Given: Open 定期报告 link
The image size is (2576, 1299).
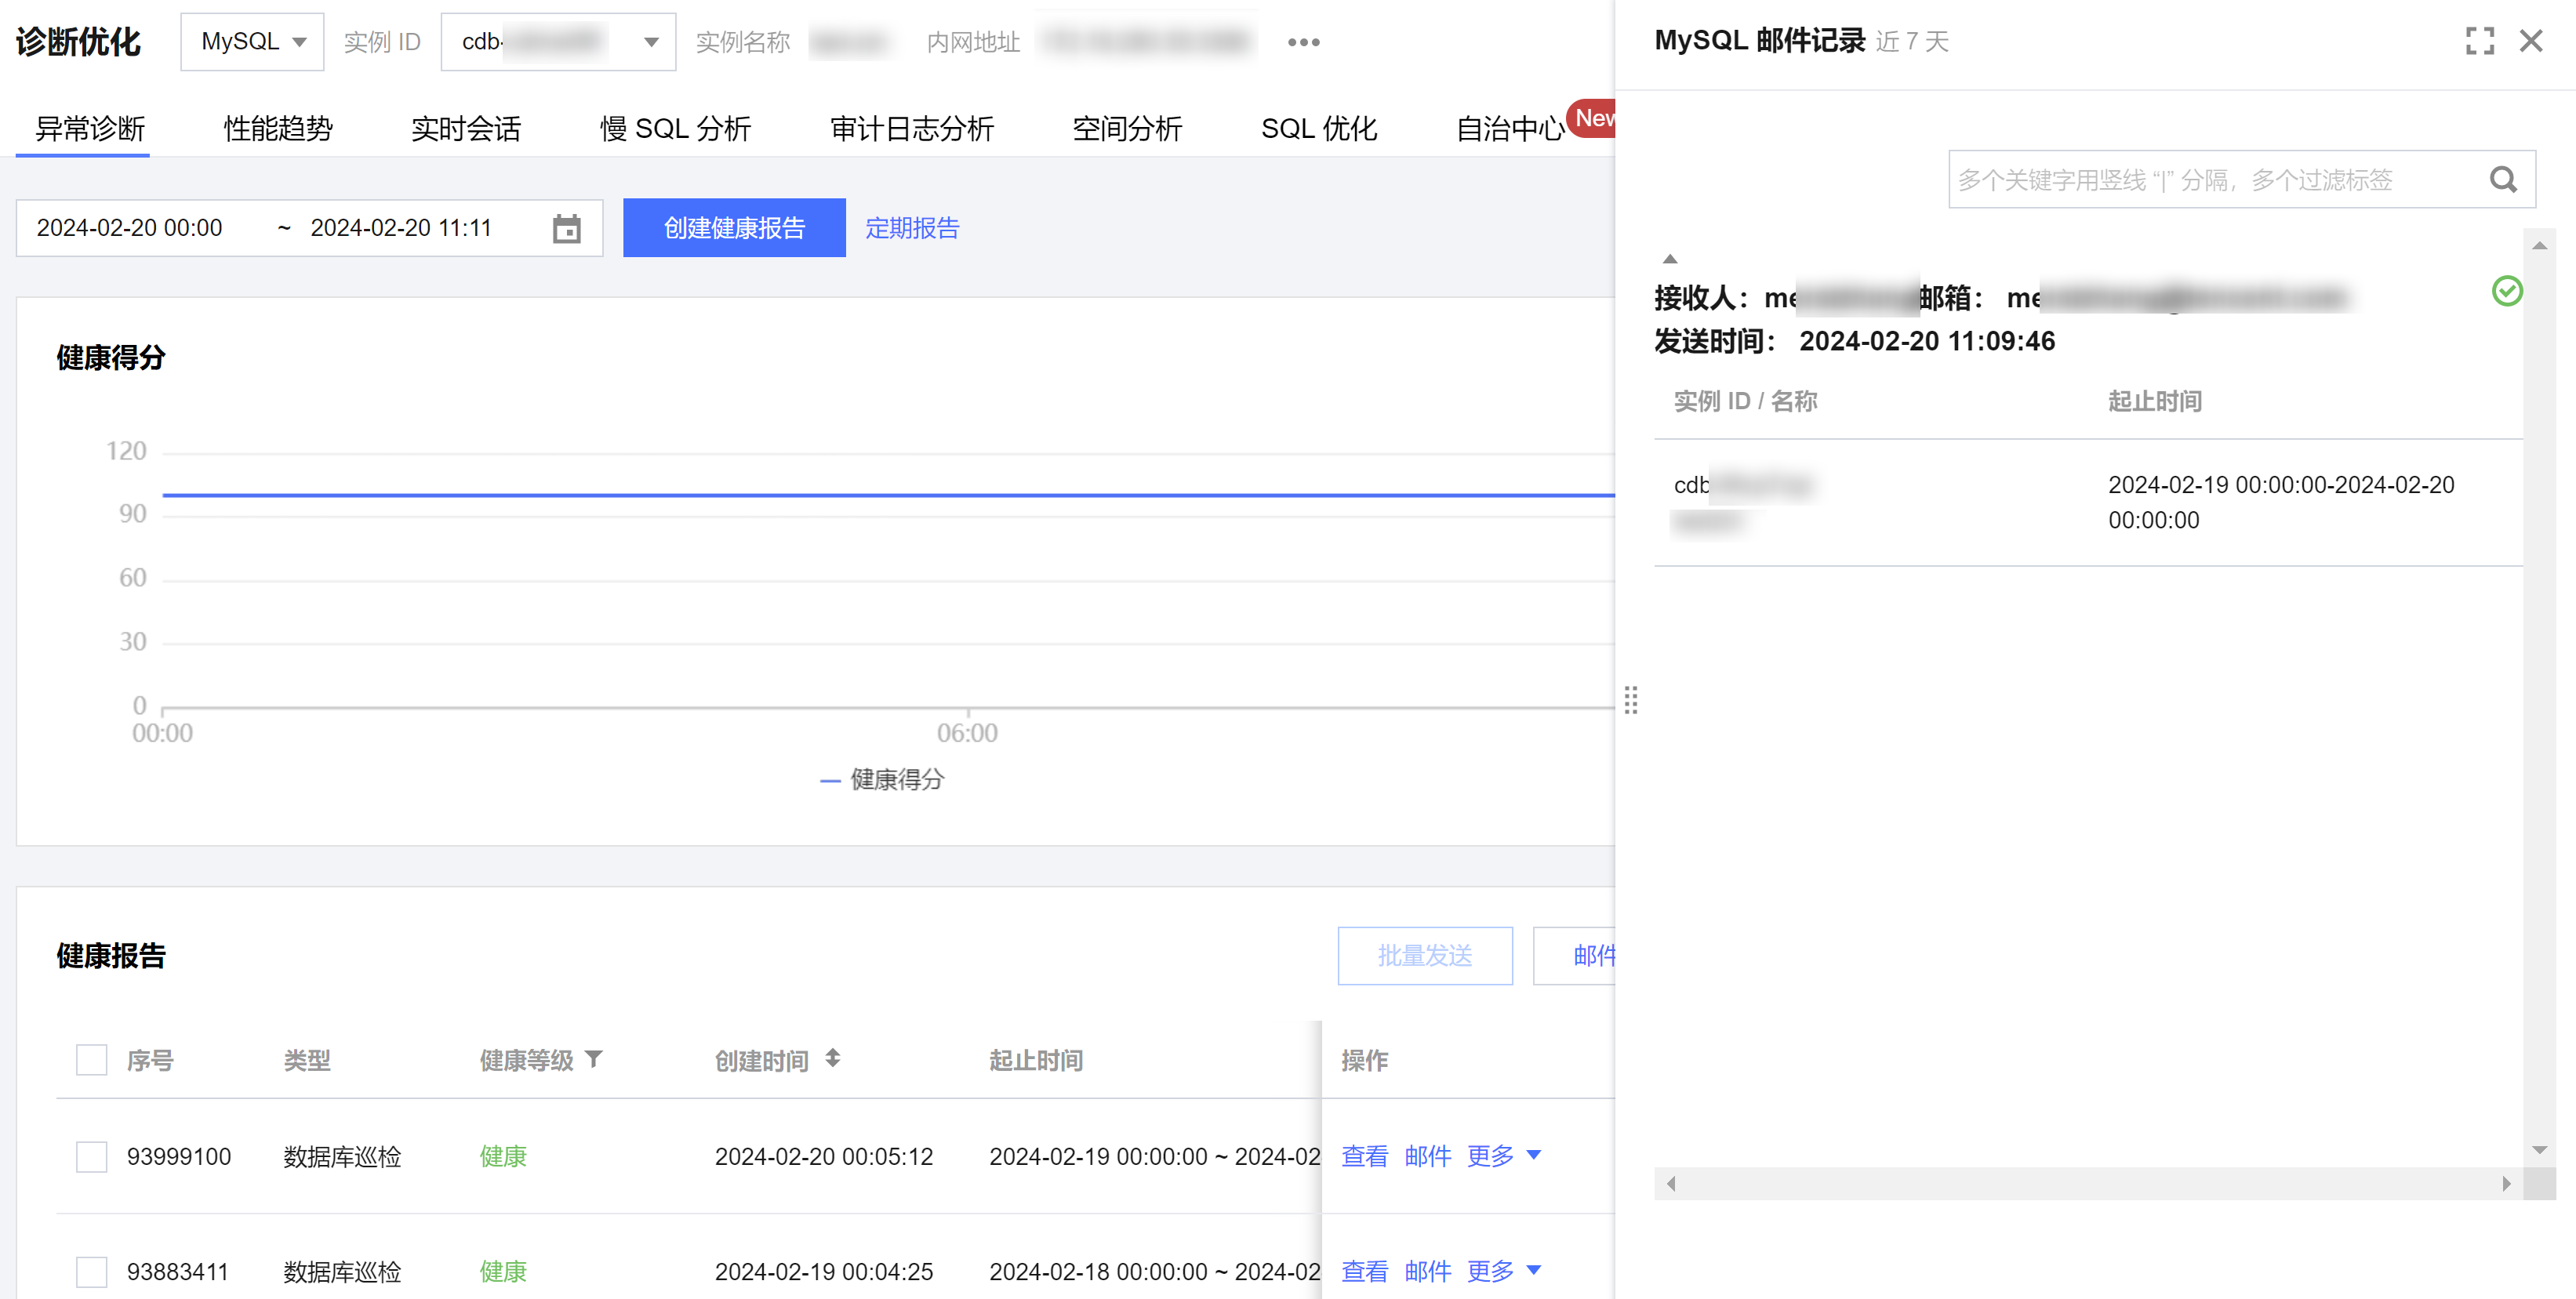Looking at the screenshot, I should tap(911, 228).
